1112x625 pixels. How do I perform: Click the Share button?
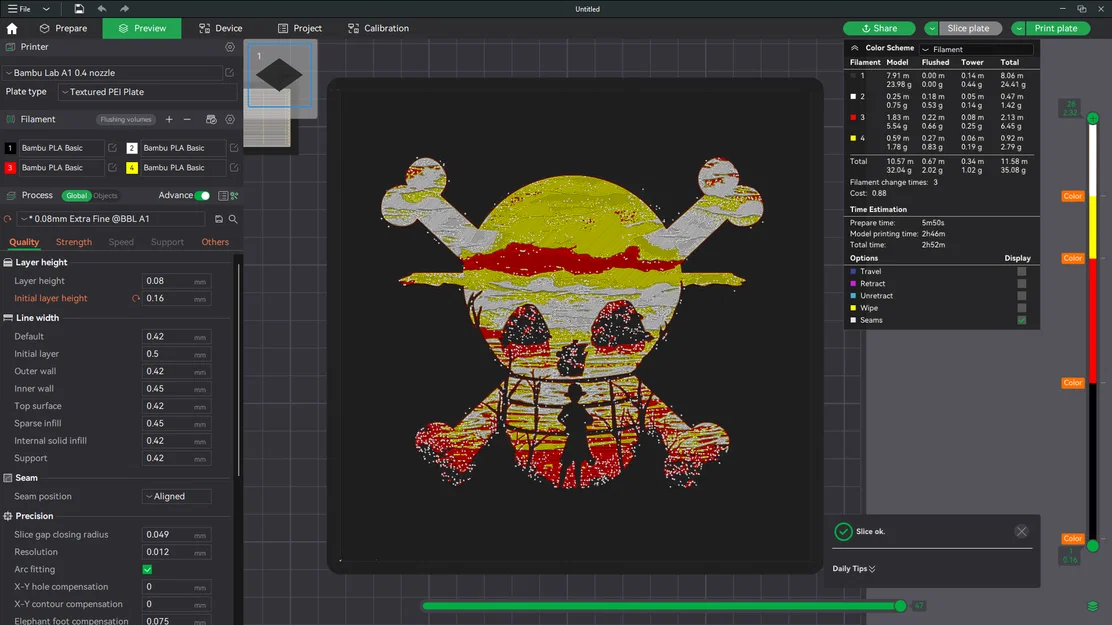881,28
